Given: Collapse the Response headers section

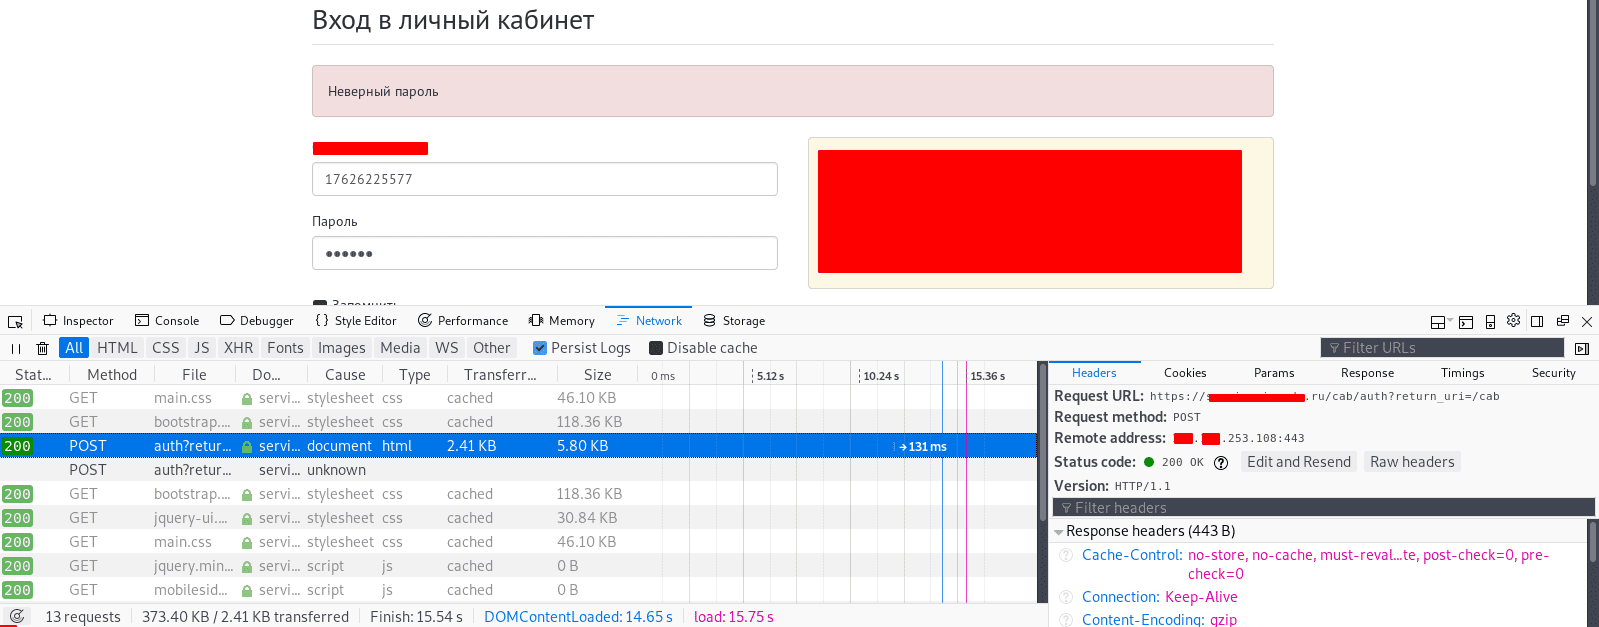Looking at the screenshot, I should click(1059, 532).
